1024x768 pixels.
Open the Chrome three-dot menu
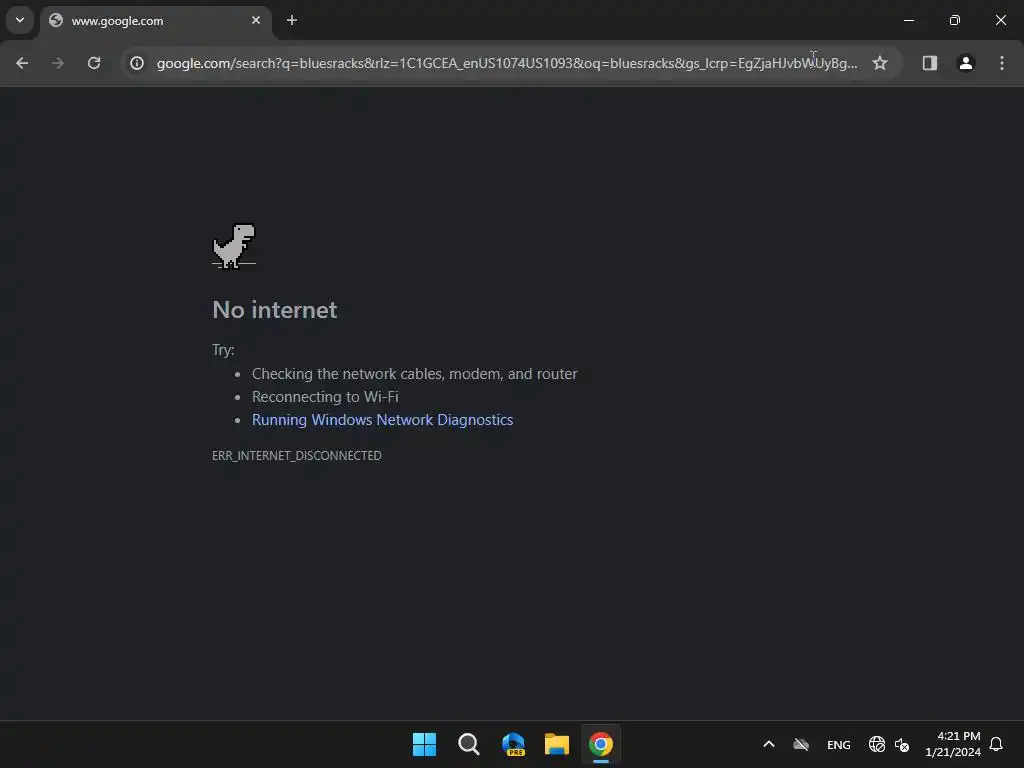[x=1002, y=63]
